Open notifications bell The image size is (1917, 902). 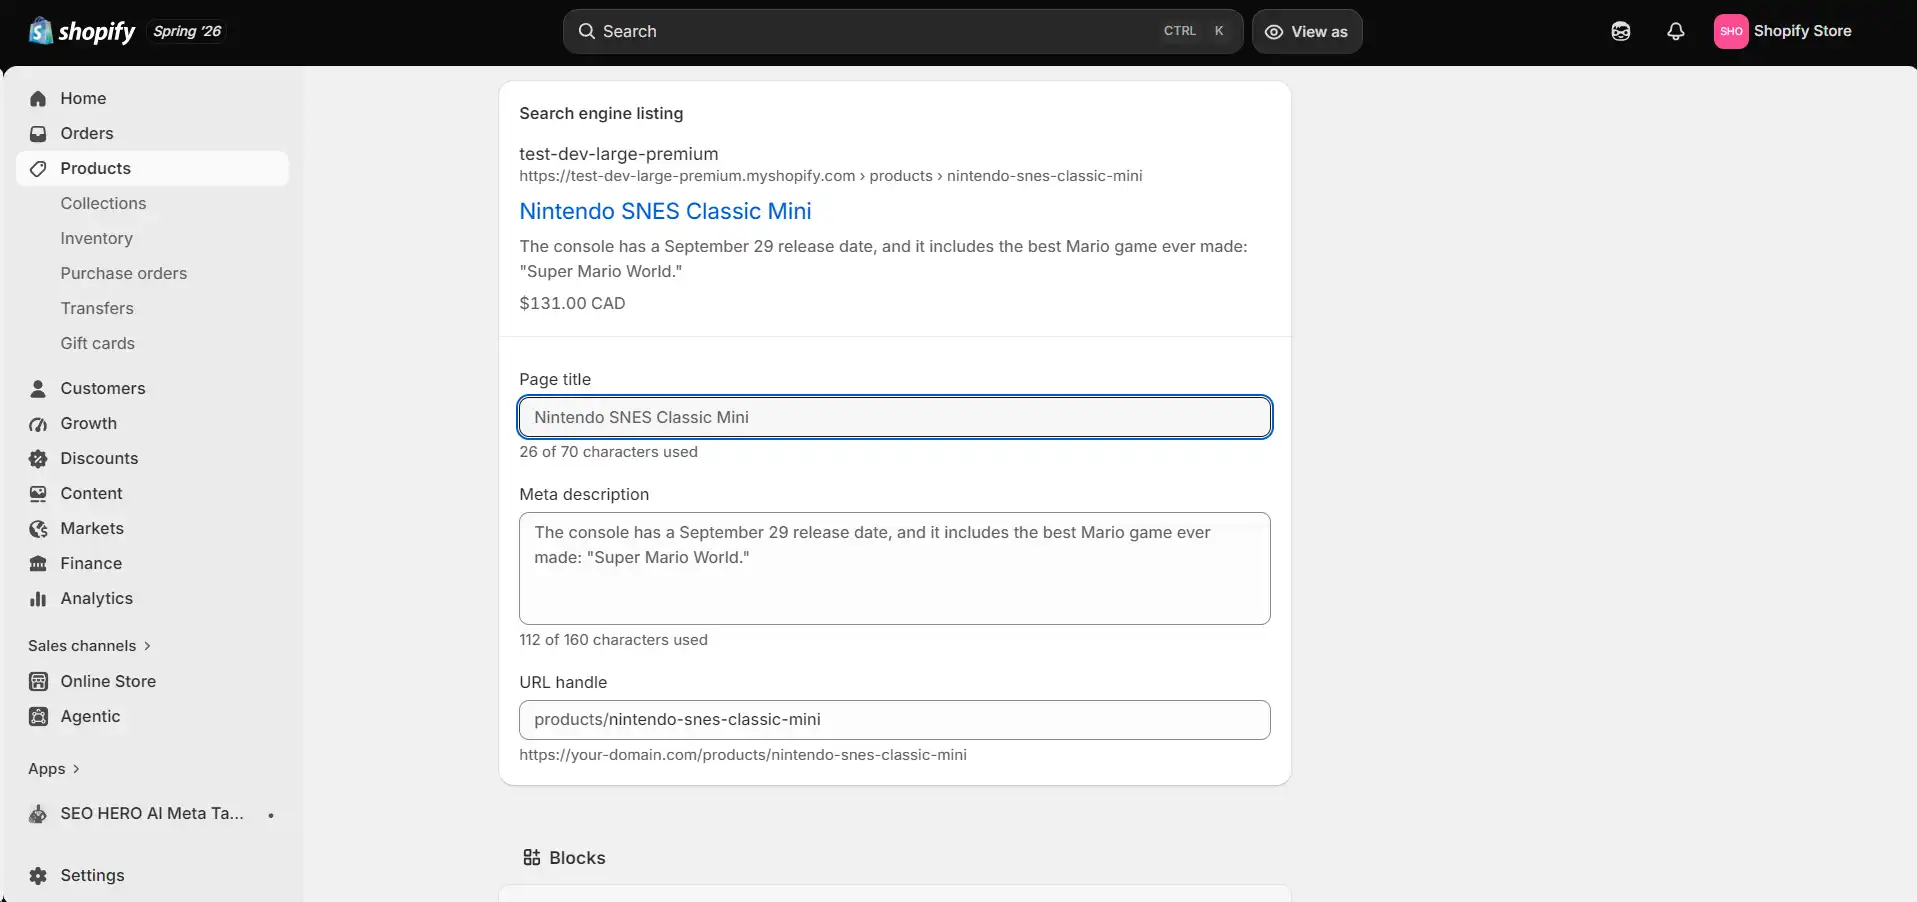(x=1676, y=31)
